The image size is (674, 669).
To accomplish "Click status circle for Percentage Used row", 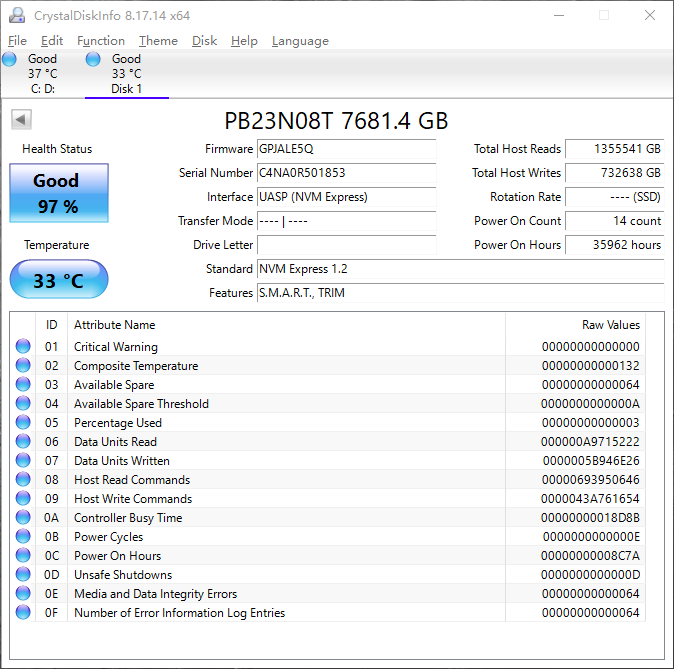I will (x=23, y=422).
